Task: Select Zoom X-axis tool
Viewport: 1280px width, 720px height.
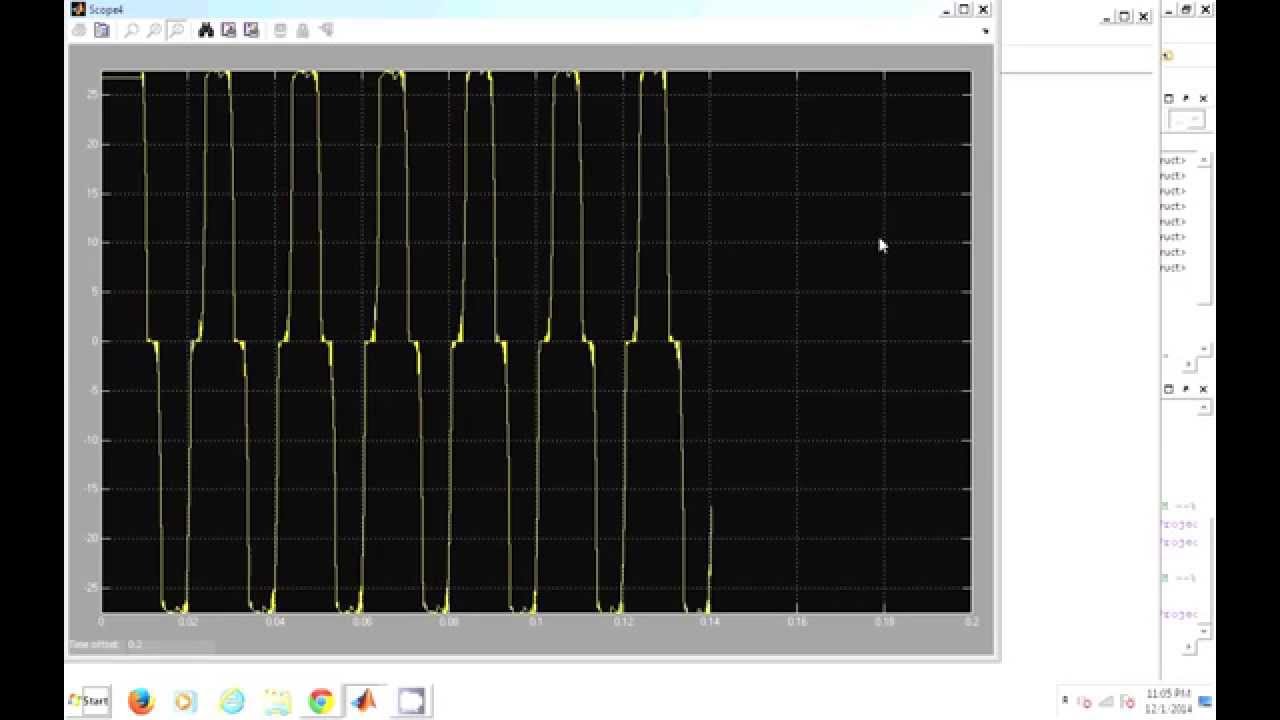Action: point(153,31)
